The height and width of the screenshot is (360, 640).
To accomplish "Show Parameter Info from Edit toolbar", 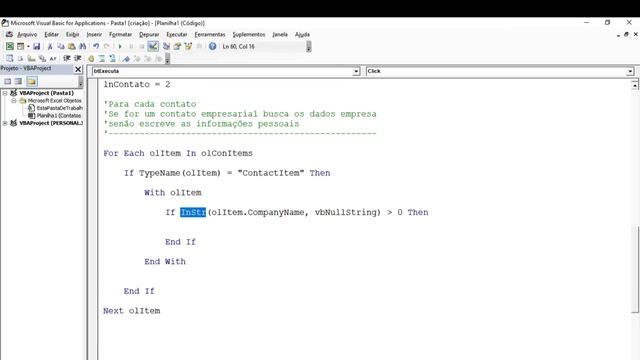I will [42, 59].
